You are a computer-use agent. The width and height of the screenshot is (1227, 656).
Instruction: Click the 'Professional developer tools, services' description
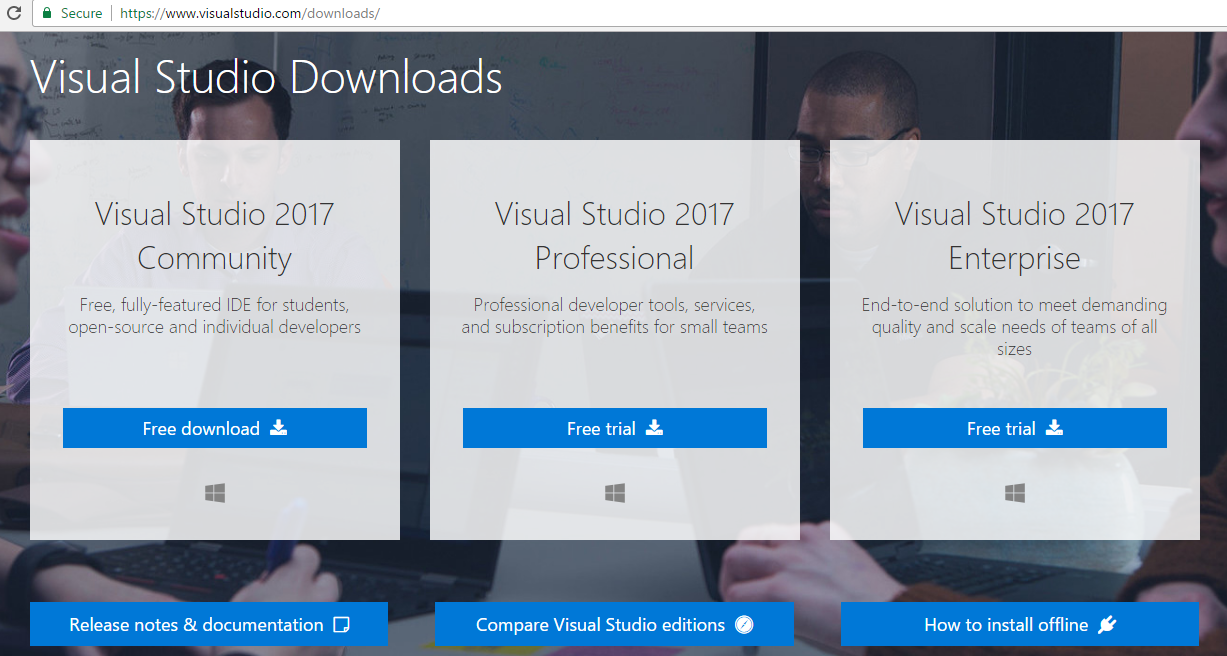pos(615,315)
